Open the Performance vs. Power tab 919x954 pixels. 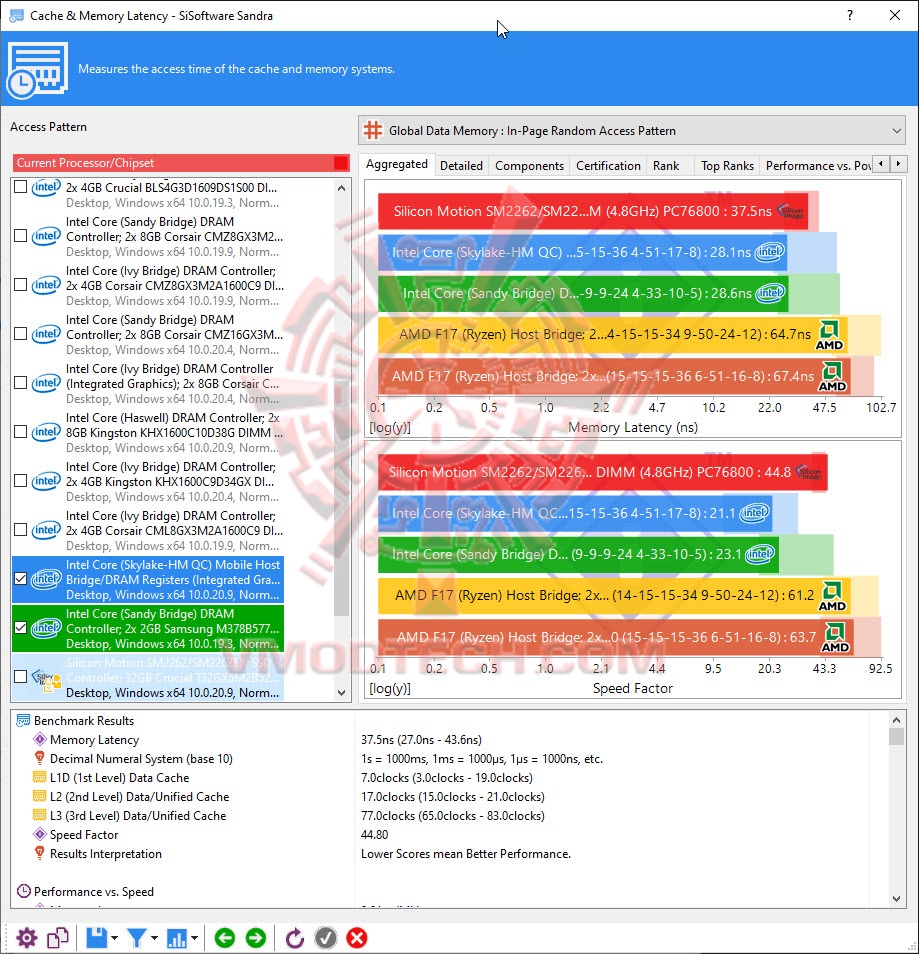(817, 165)
